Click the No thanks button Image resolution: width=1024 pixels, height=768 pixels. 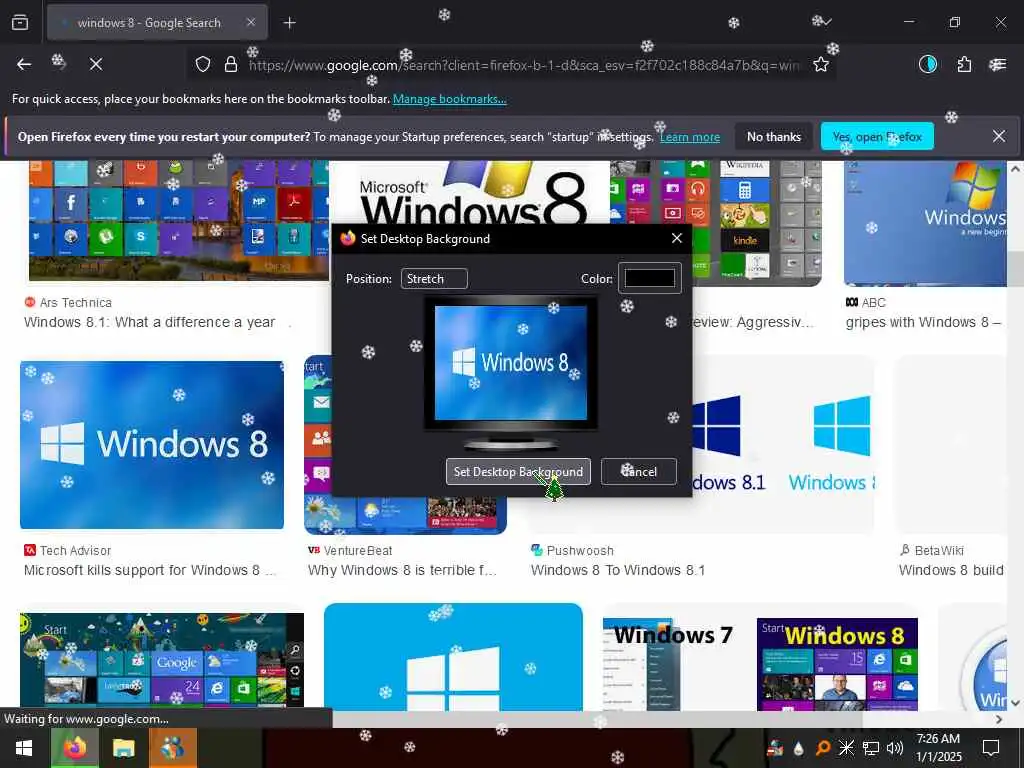[774, 136]
